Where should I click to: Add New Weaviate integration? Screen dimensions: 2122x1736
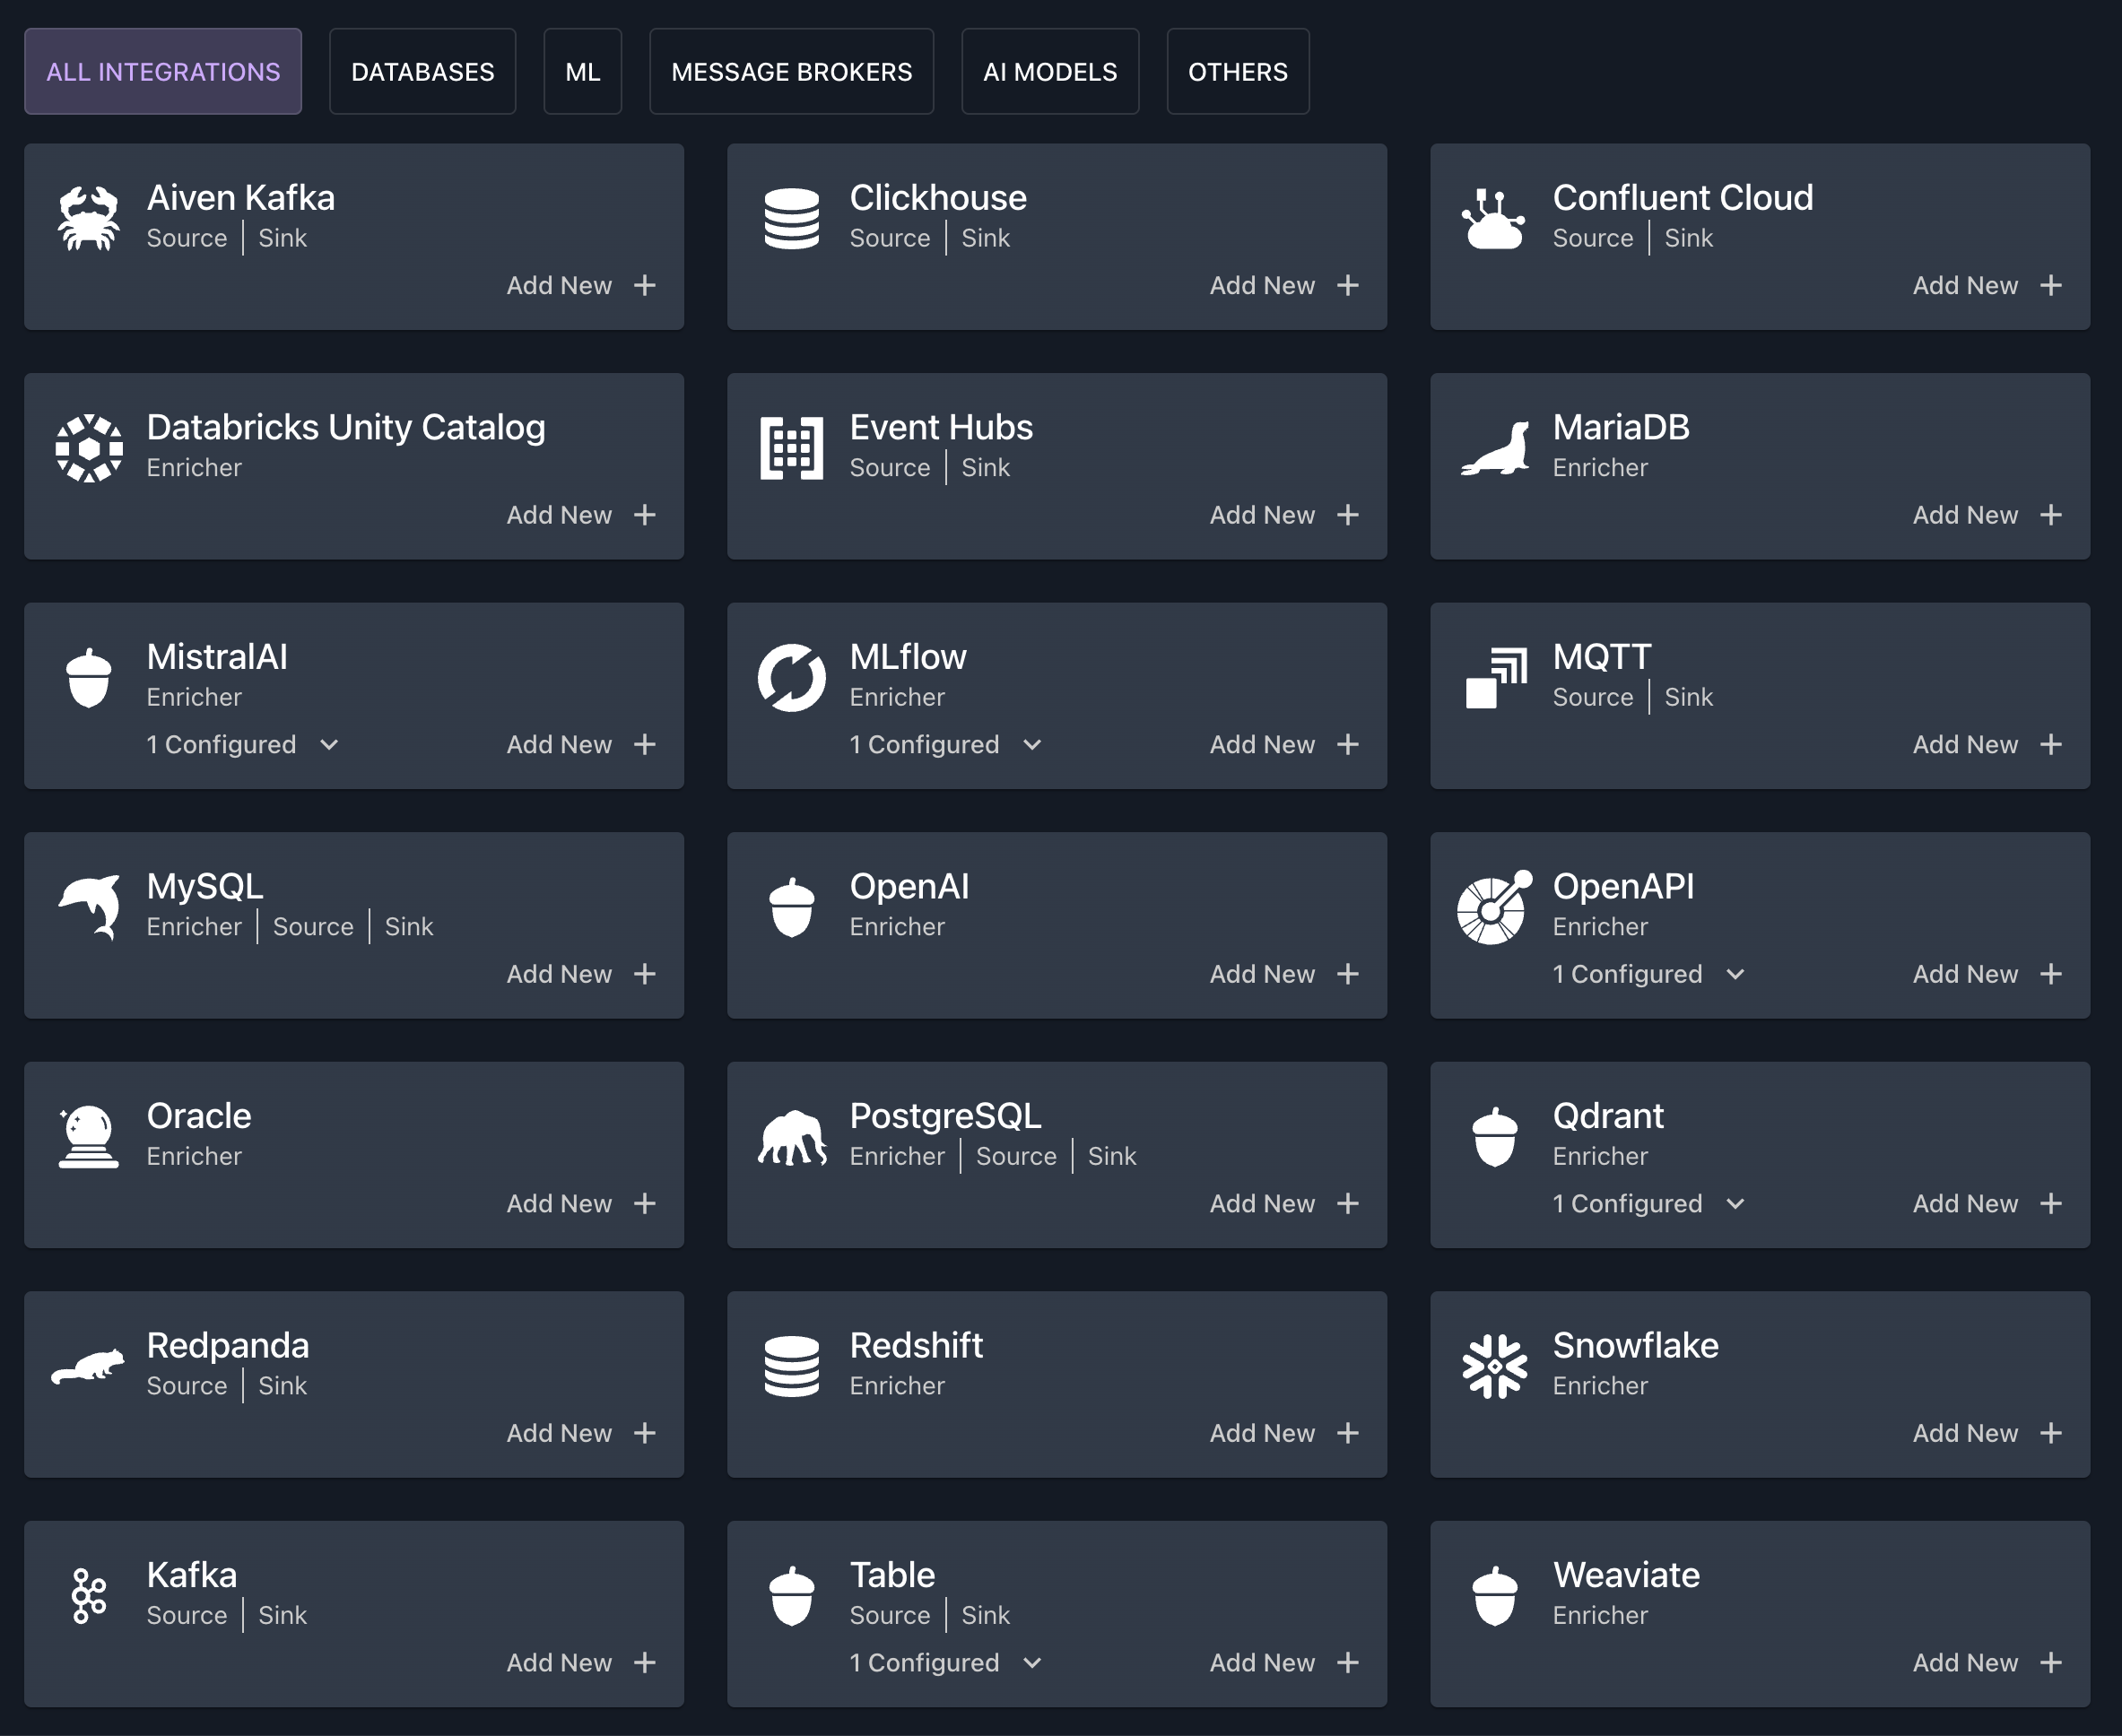1987,1663
